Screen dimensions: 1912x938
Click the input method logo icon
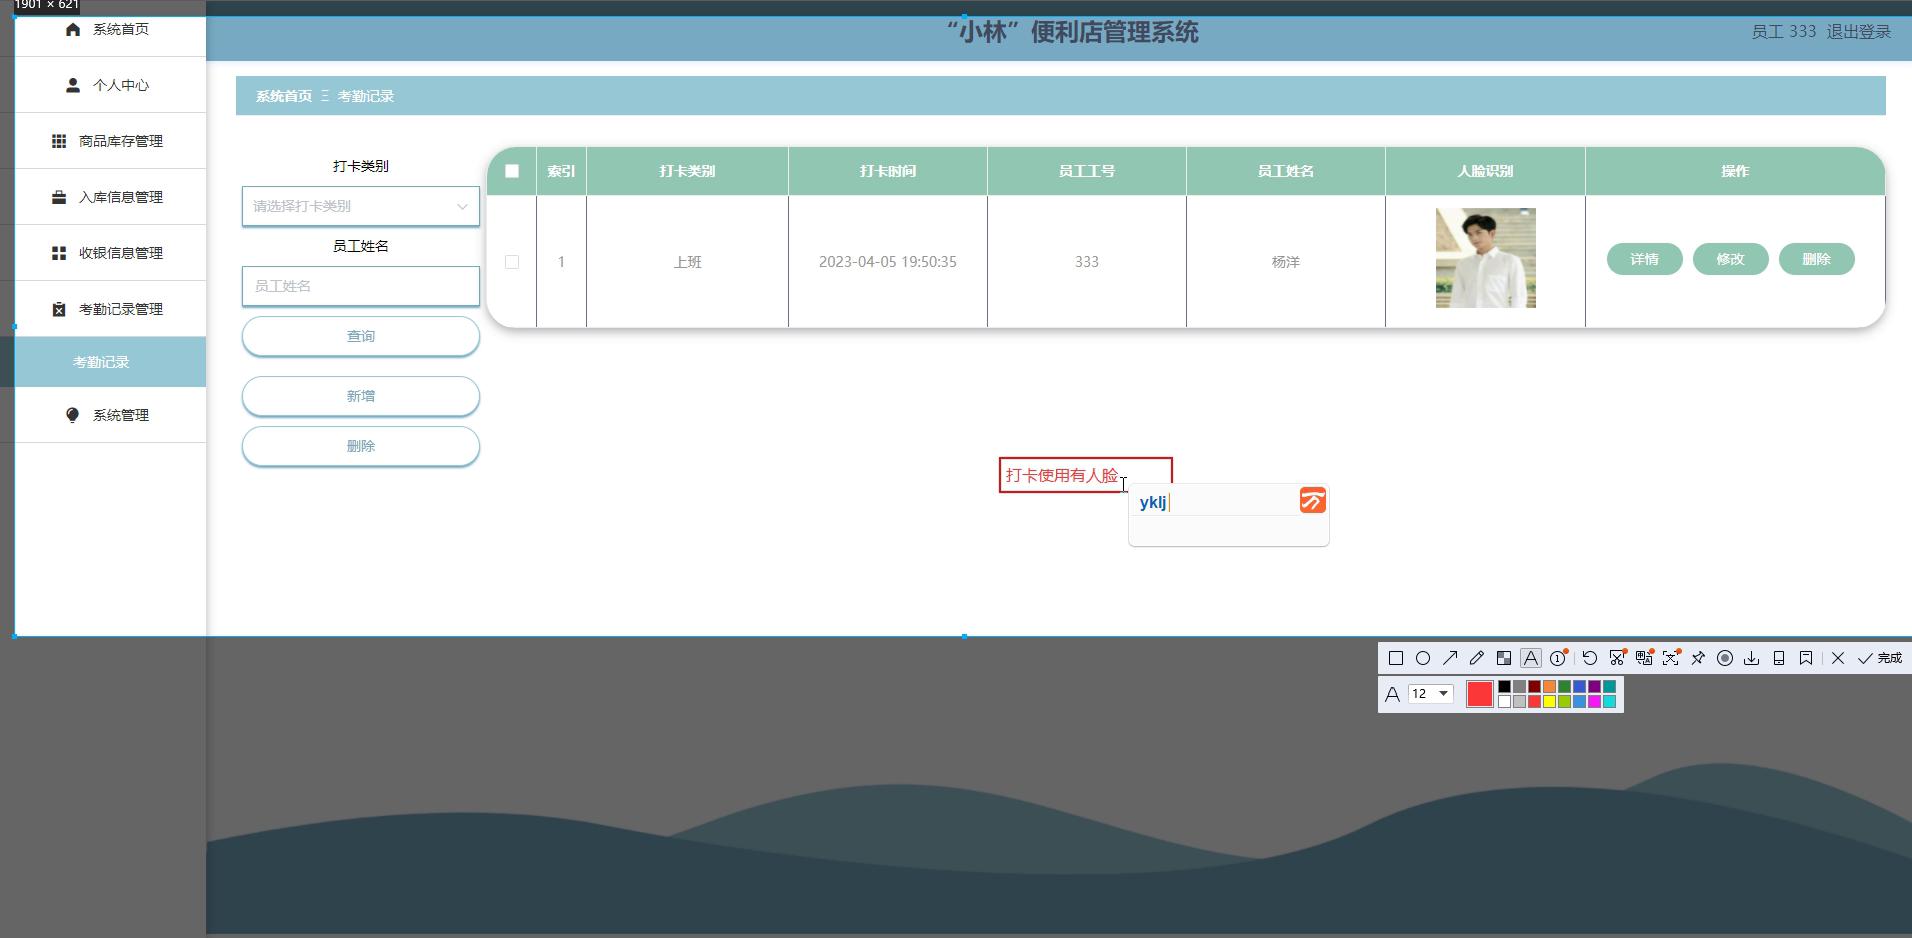pos(1313,500)
